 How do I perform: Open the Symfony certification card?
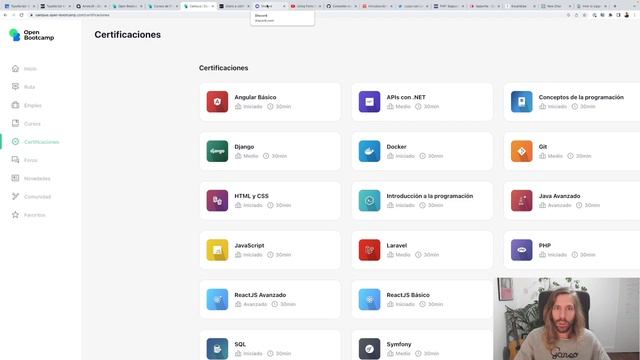click(422, 345)
